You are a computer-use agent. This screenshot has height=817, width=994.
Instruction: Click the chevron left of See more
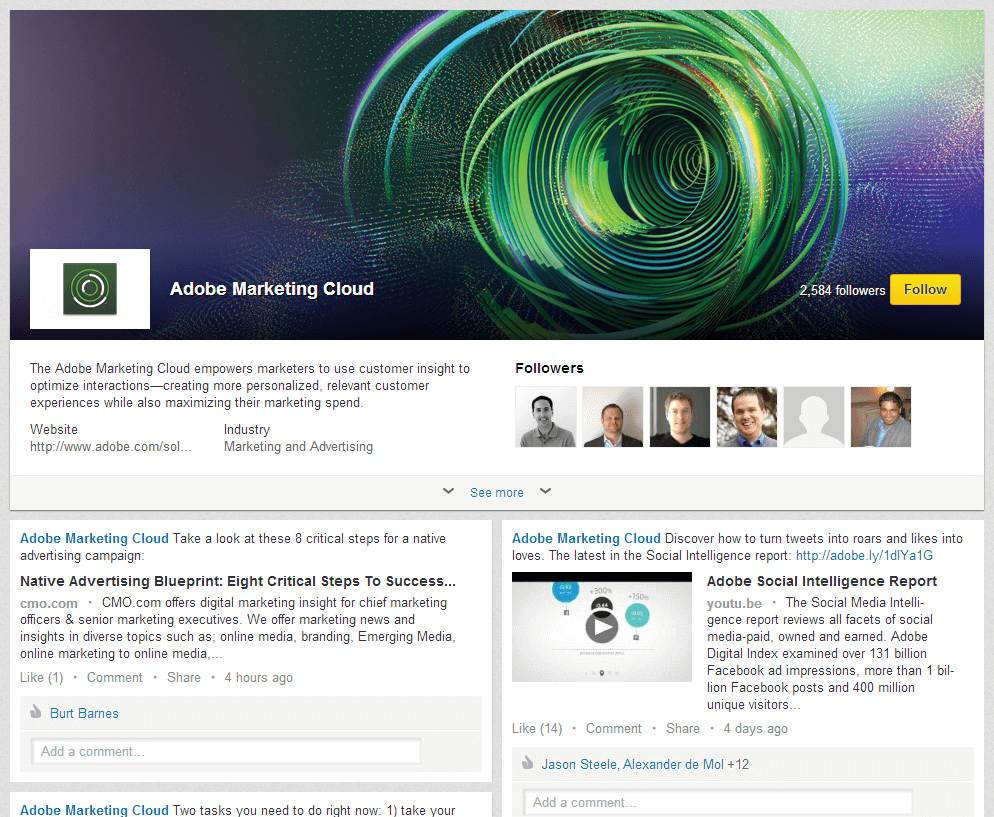click(x=449, y=491)
